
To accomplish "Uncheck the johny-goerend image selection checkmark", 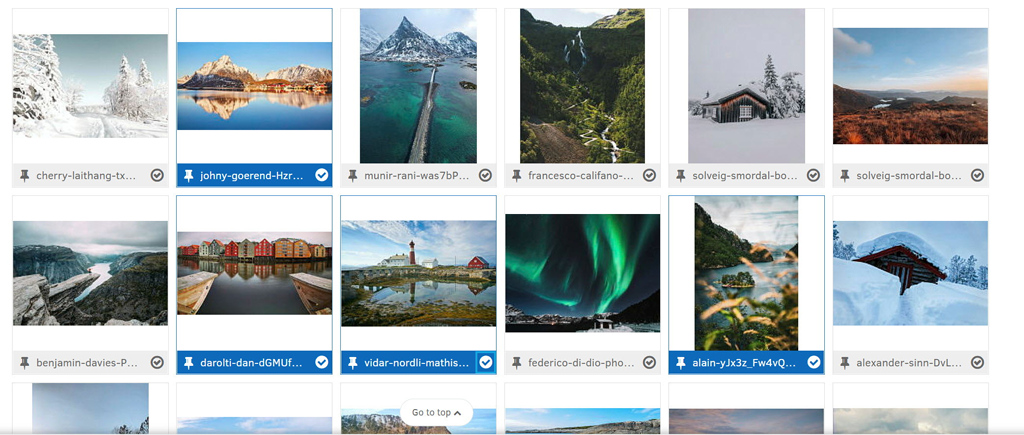I will (321, 175).
